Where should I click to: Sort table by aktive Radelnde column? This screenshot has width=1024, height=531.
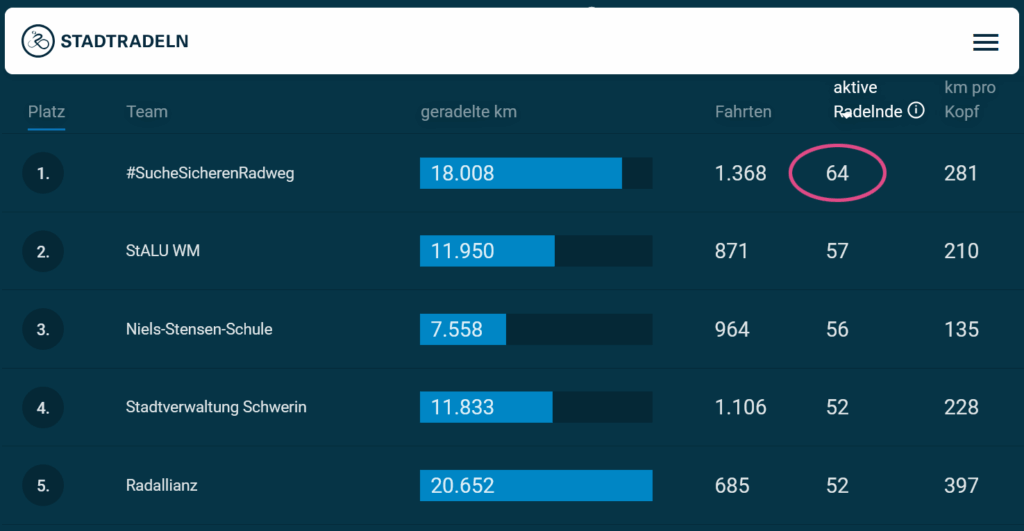(867, 99)
